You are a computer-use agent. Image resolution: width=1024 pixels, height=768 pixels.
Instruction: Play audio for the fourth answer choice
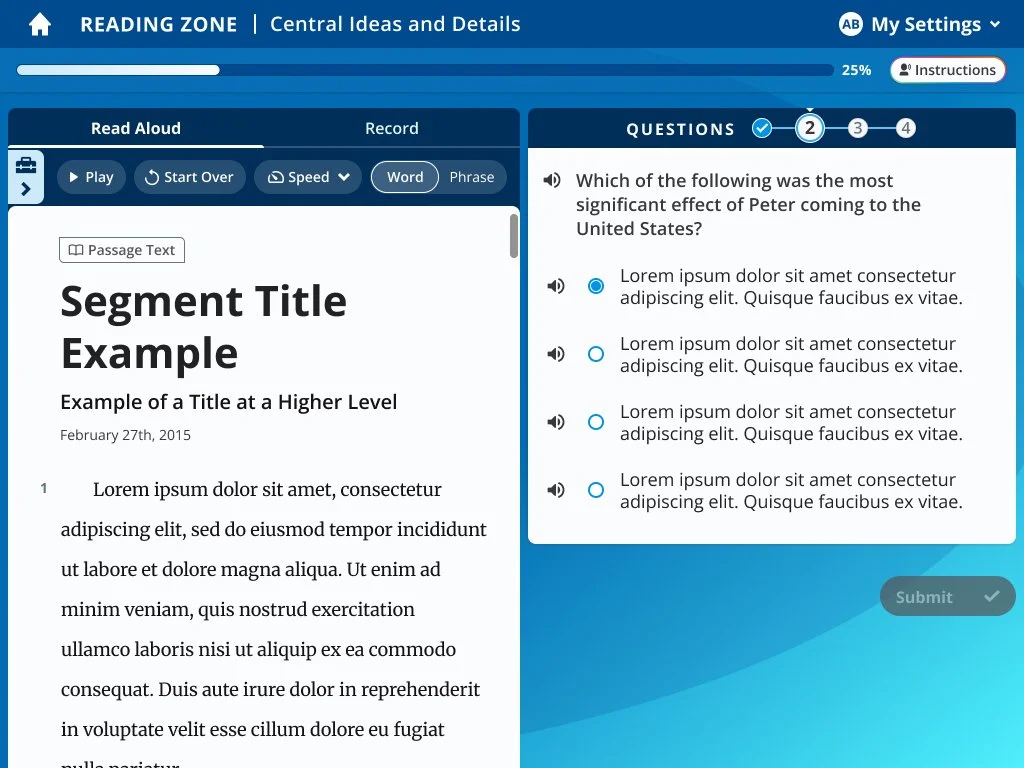[x=556, y=490]
